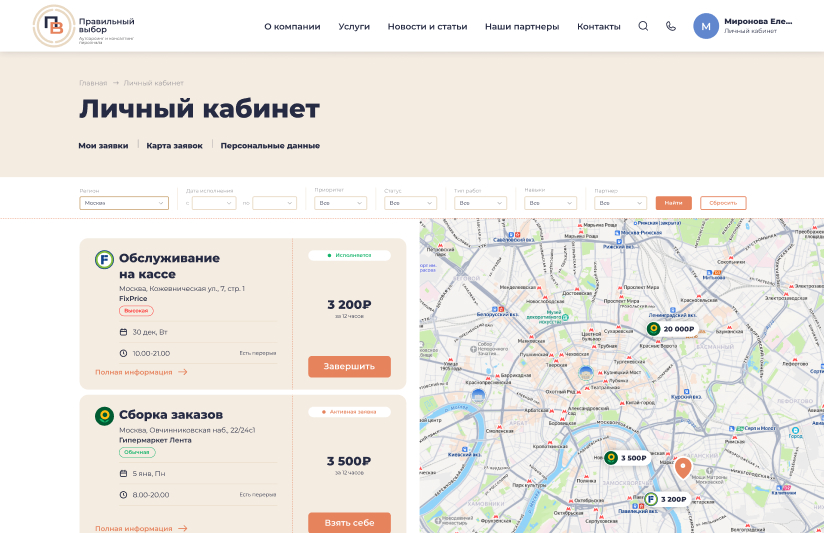Viewport: 824px width, 533px height.
Task: Click the Активная заявка status badge
Action: pyautogui.click(x=349, y=412)
